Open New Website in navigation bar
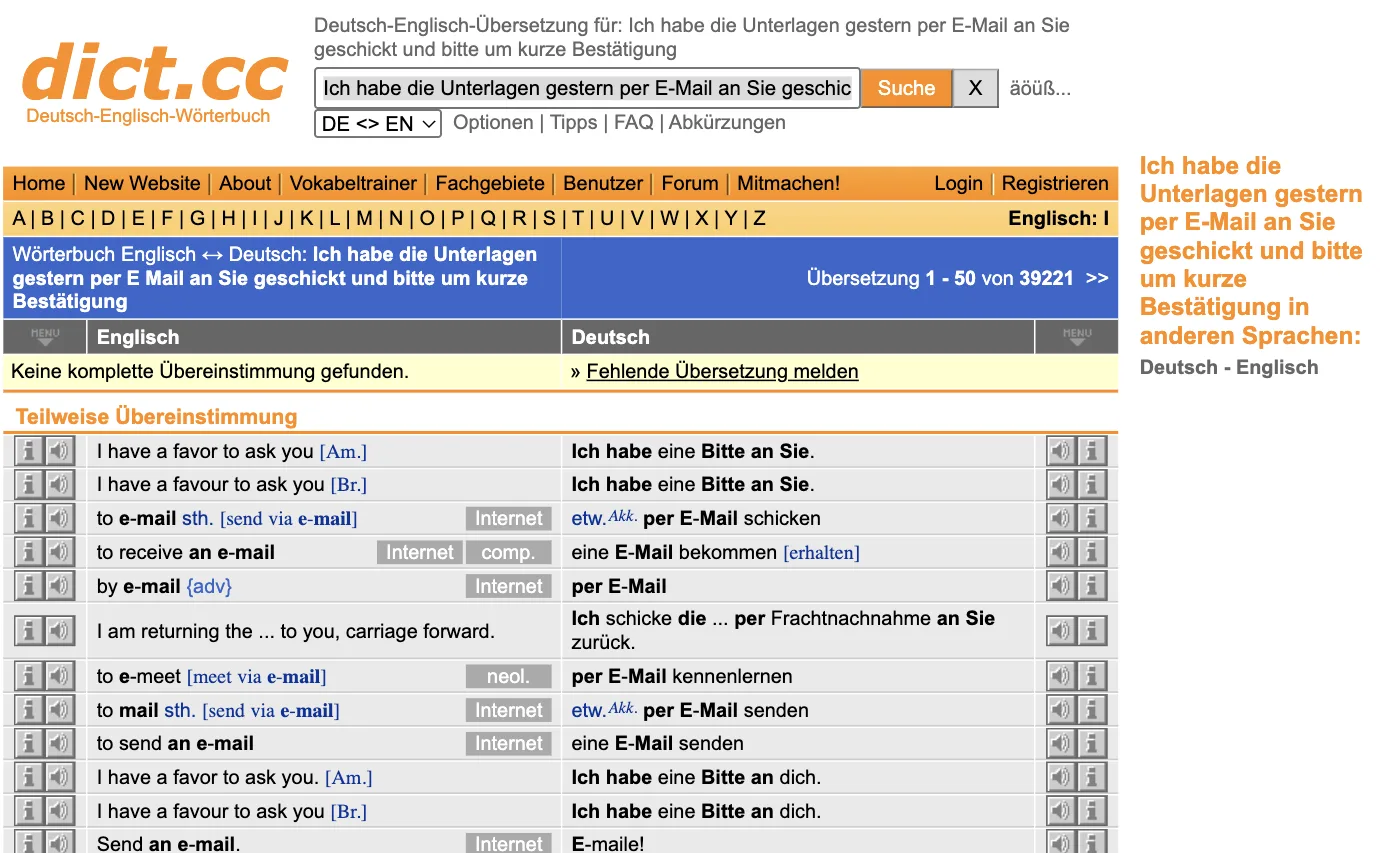Image resolution: width=1400 pixels, height=853 pixels. (142, 183)
